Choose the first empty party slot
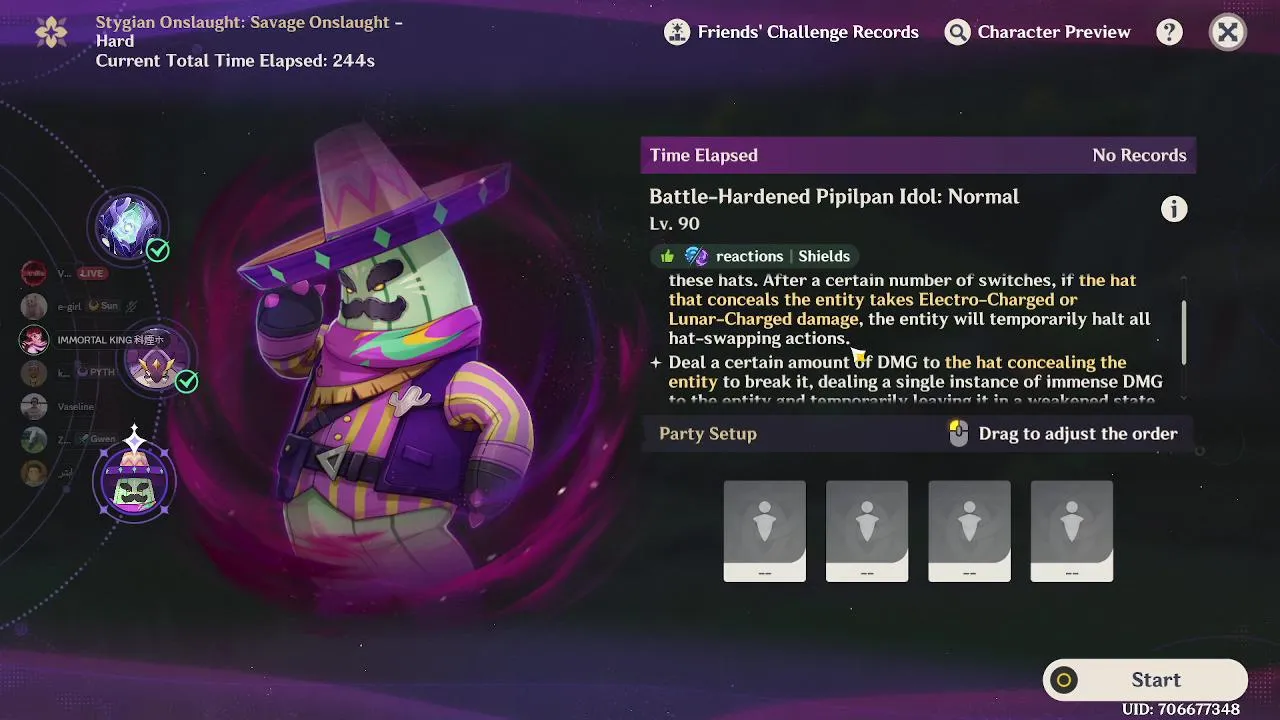Screen dimensions: 1280x720 point(764,531)
